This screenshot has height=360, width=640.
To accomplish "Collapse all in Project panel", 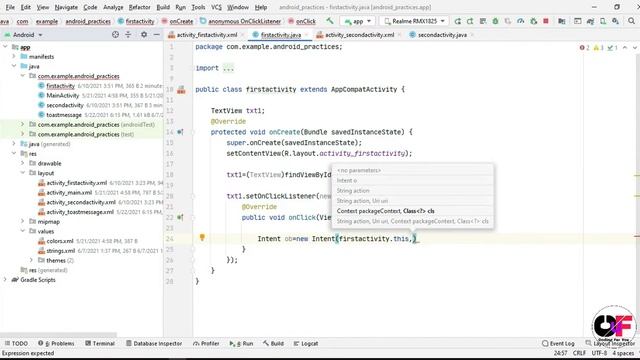I will [x=128, y=35].
